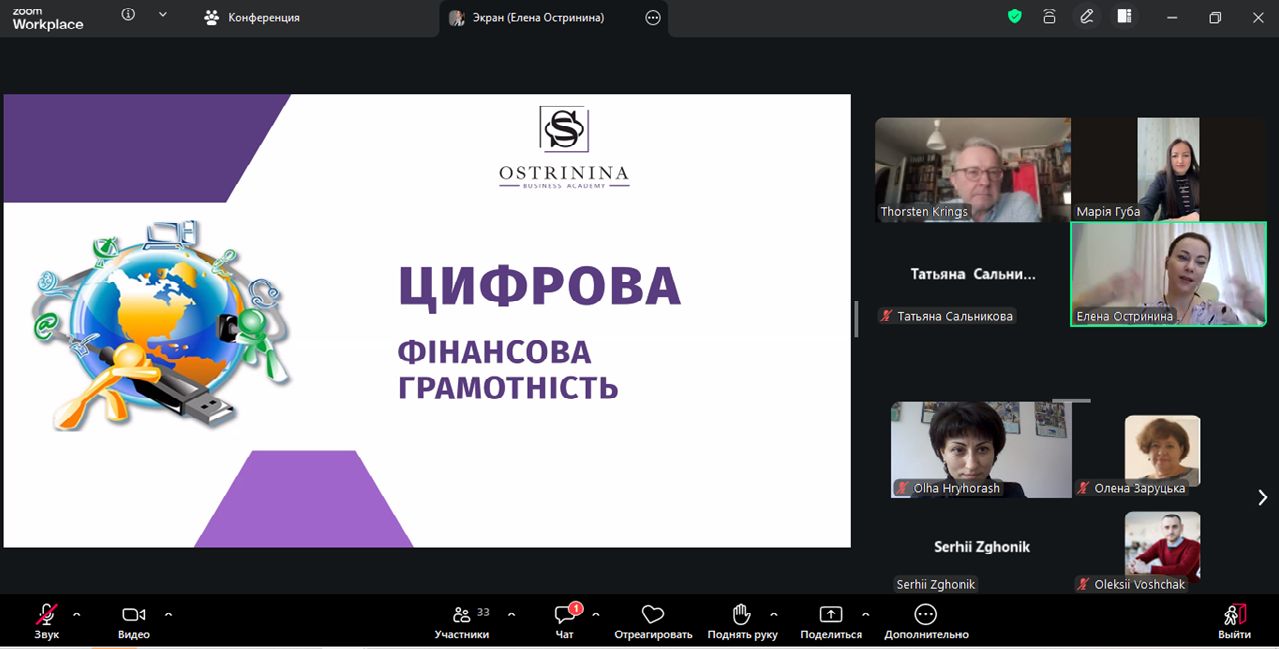Expand audio options arrow next to Звук

click(77, 614)
